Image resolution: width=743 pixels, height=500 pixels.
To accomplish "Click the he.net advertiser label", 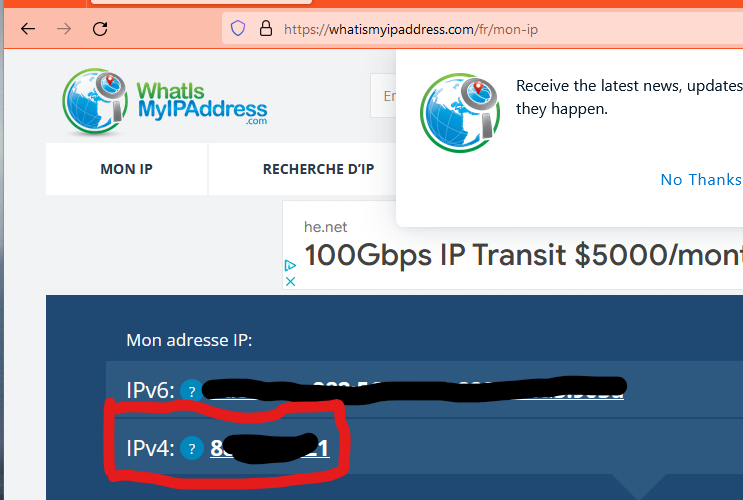I will [x=326, y=227].
